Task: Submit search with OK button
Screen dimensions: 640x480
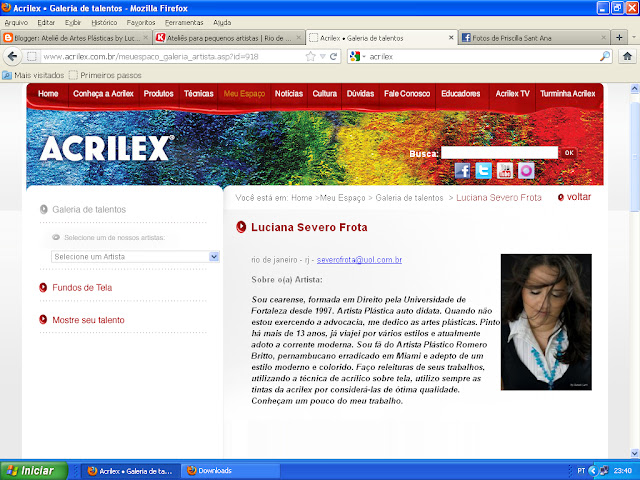Action: (x=569, y=153)
